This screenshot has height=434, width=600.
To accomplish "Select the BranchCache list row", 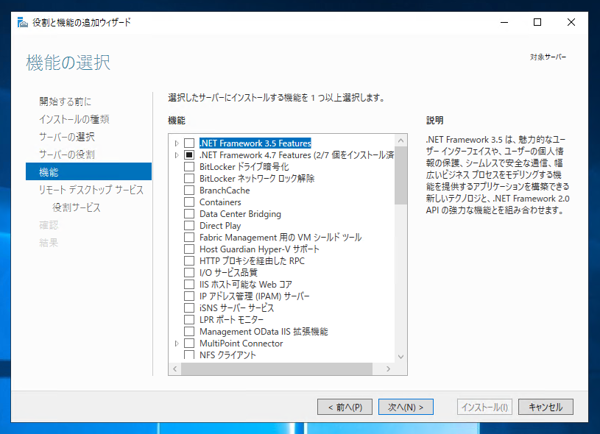I will point(225,190).
